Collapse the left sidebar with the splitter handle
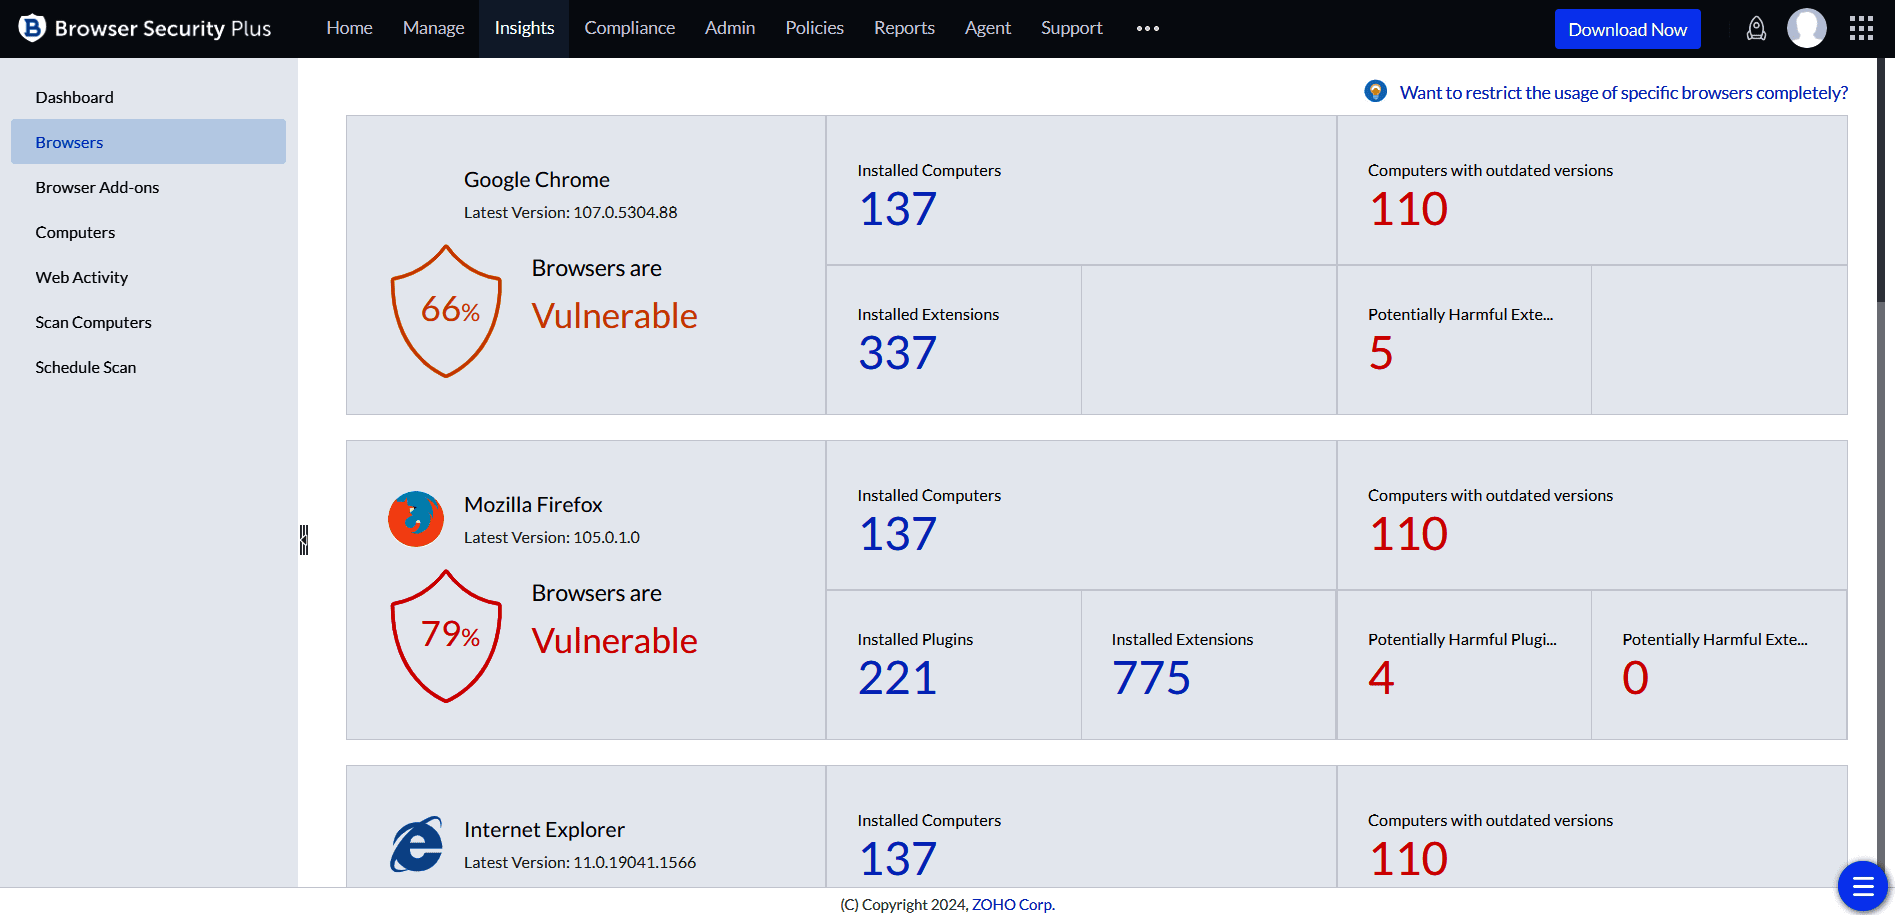Screen dimensions: 1895x915 [x=304, y=540]
